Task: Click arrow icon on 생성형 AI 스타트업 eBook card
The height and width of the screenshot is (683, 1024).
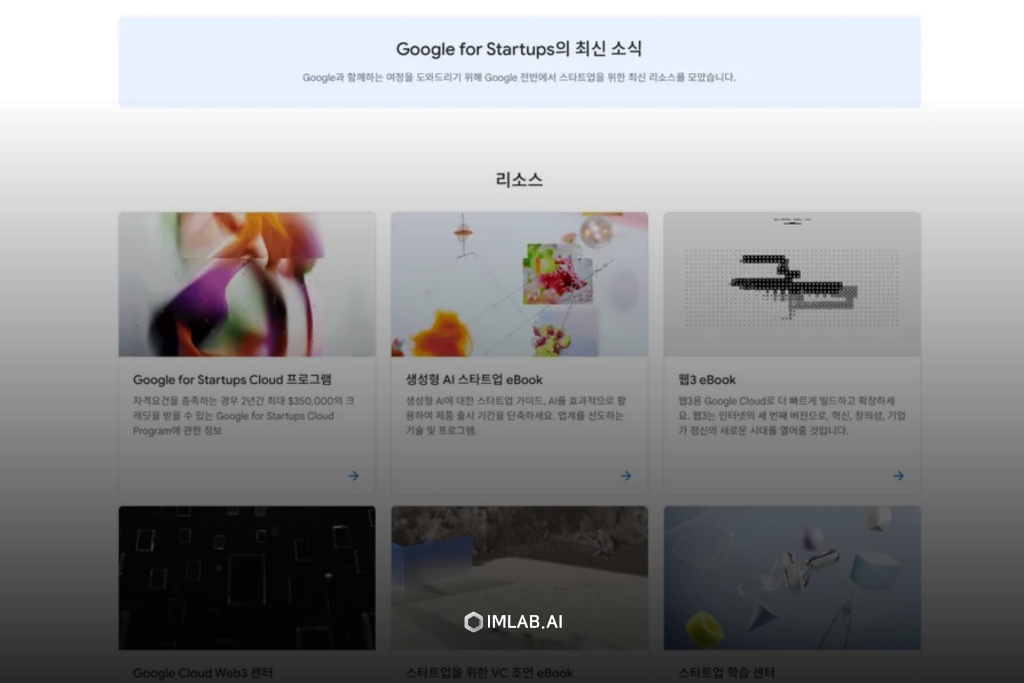Action: click(626, 476)
